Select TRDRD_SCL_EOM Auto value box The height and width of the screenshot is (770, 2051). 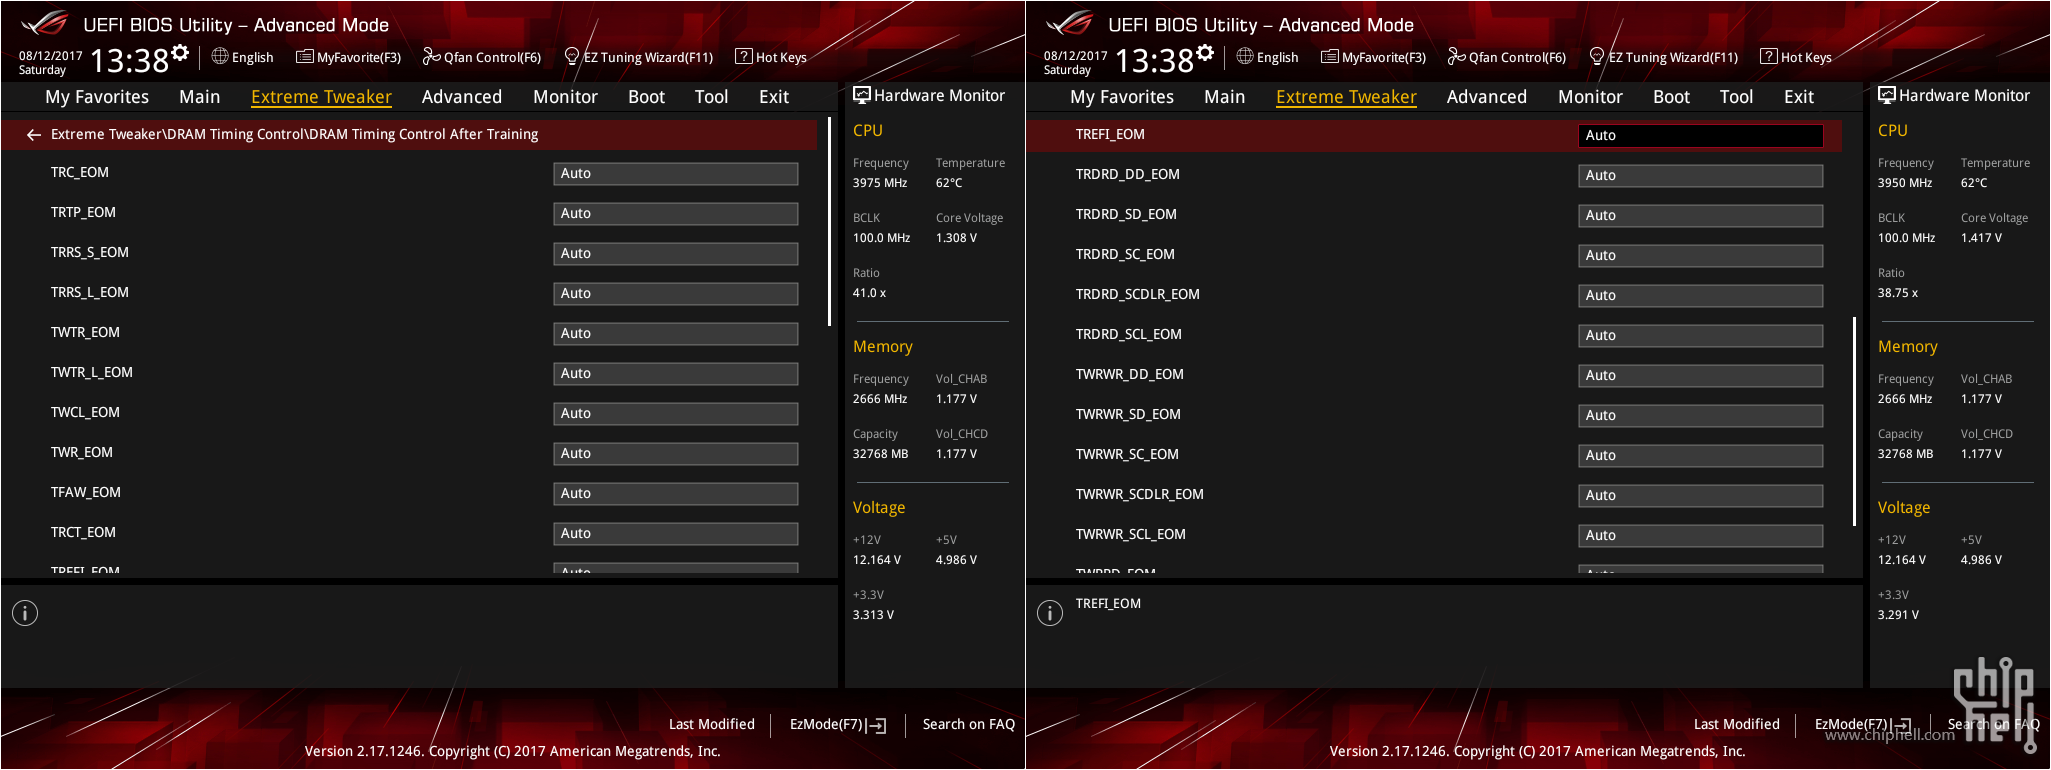(x=1701, y=336)
